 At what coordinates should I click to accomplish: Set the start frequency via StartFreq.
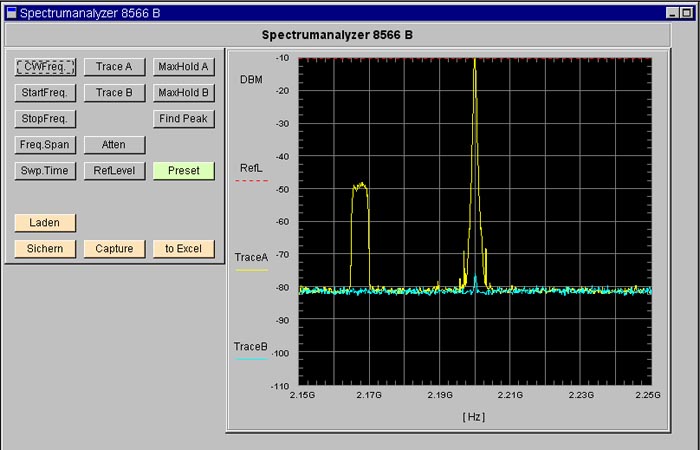click(46, 93)
